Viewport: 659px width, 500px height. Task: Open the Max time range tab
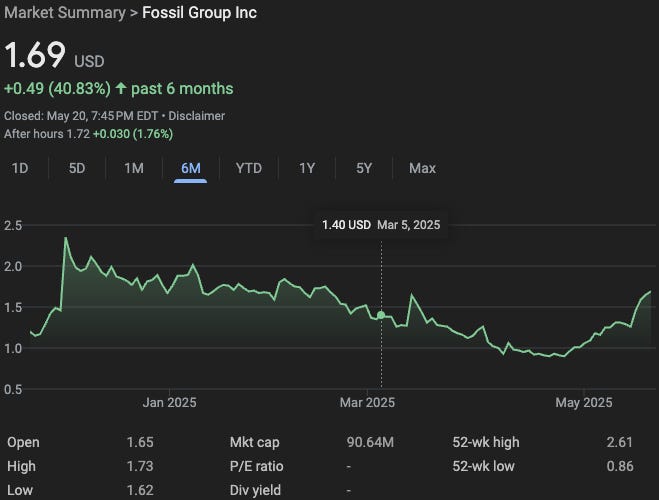point(422,168)
